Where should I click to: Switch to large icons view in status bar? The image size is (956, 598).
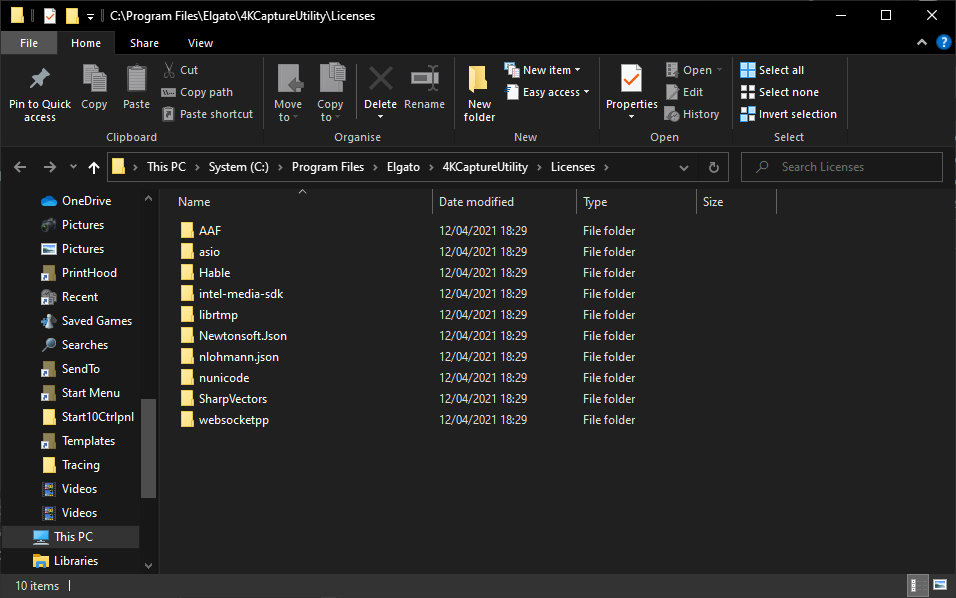click(939, 585)
